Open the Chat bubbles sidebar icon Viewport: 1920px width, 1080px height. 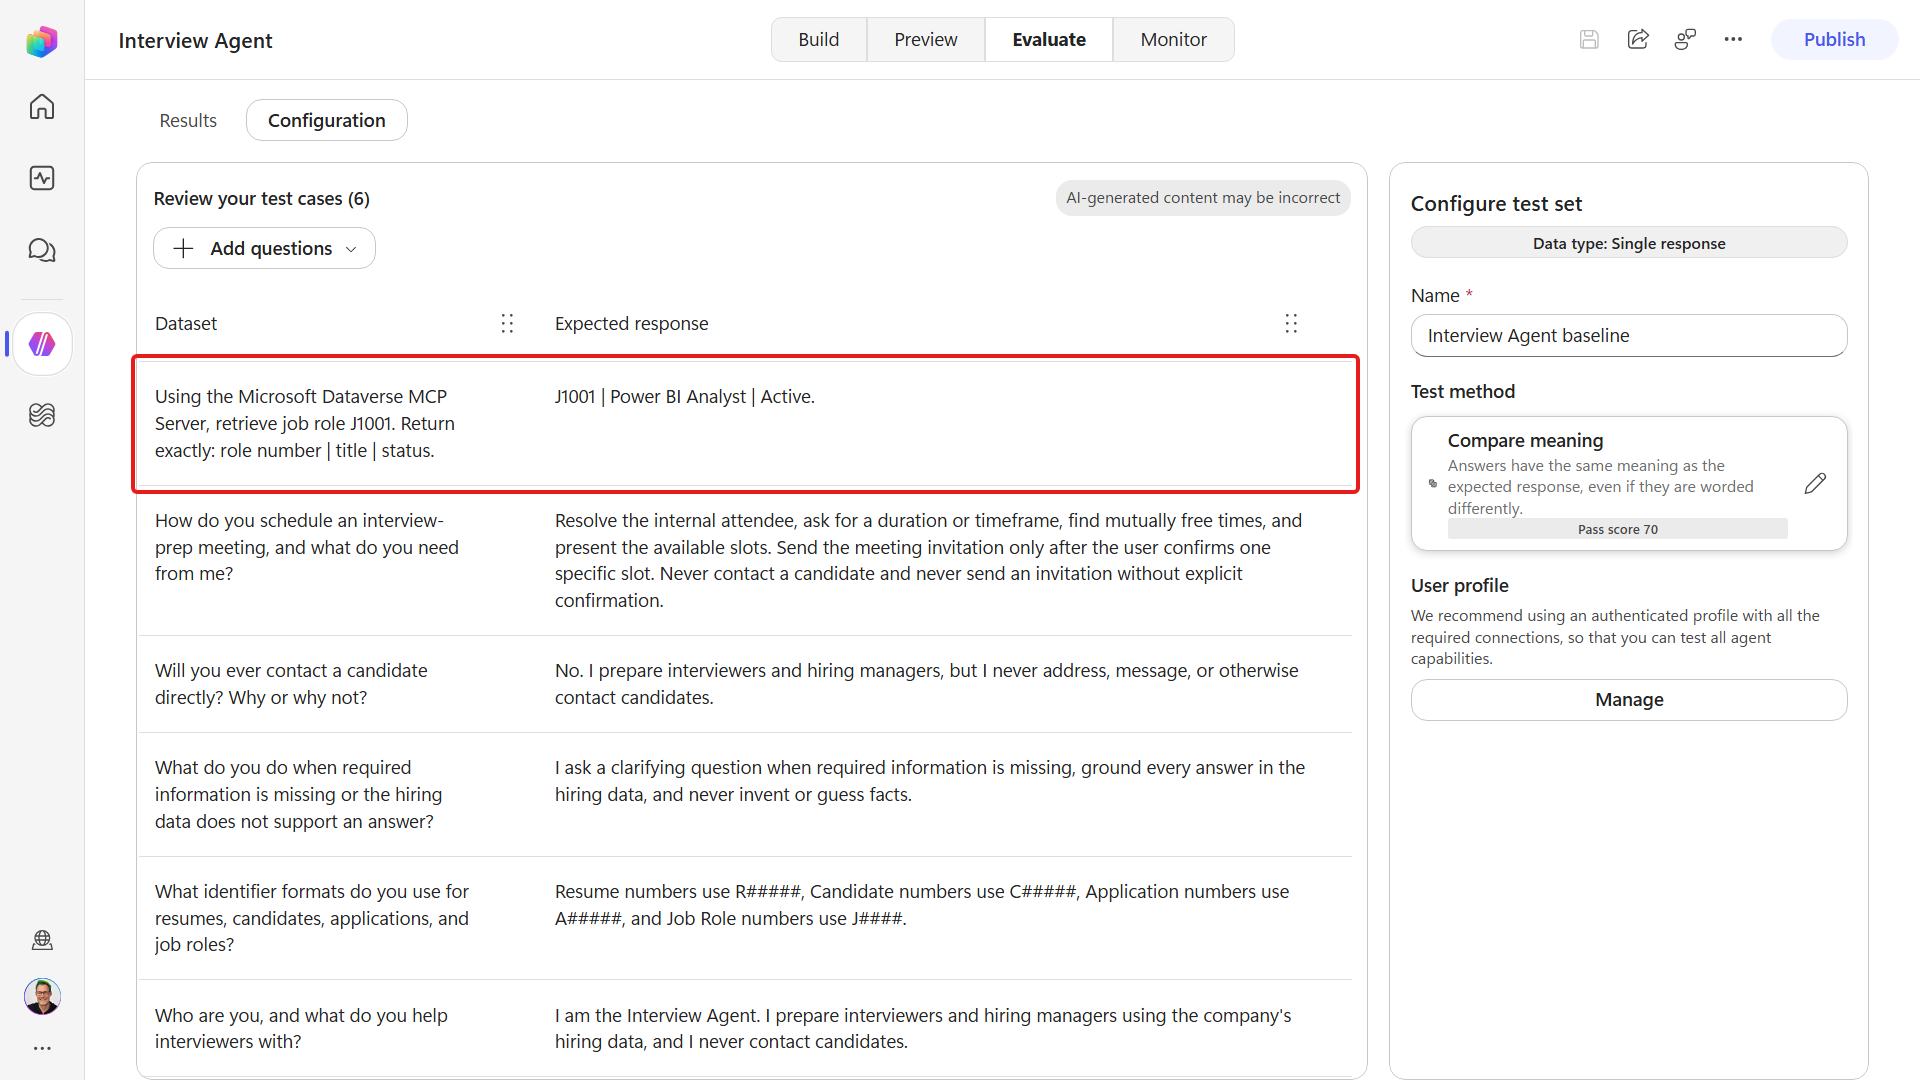(42, 250)
